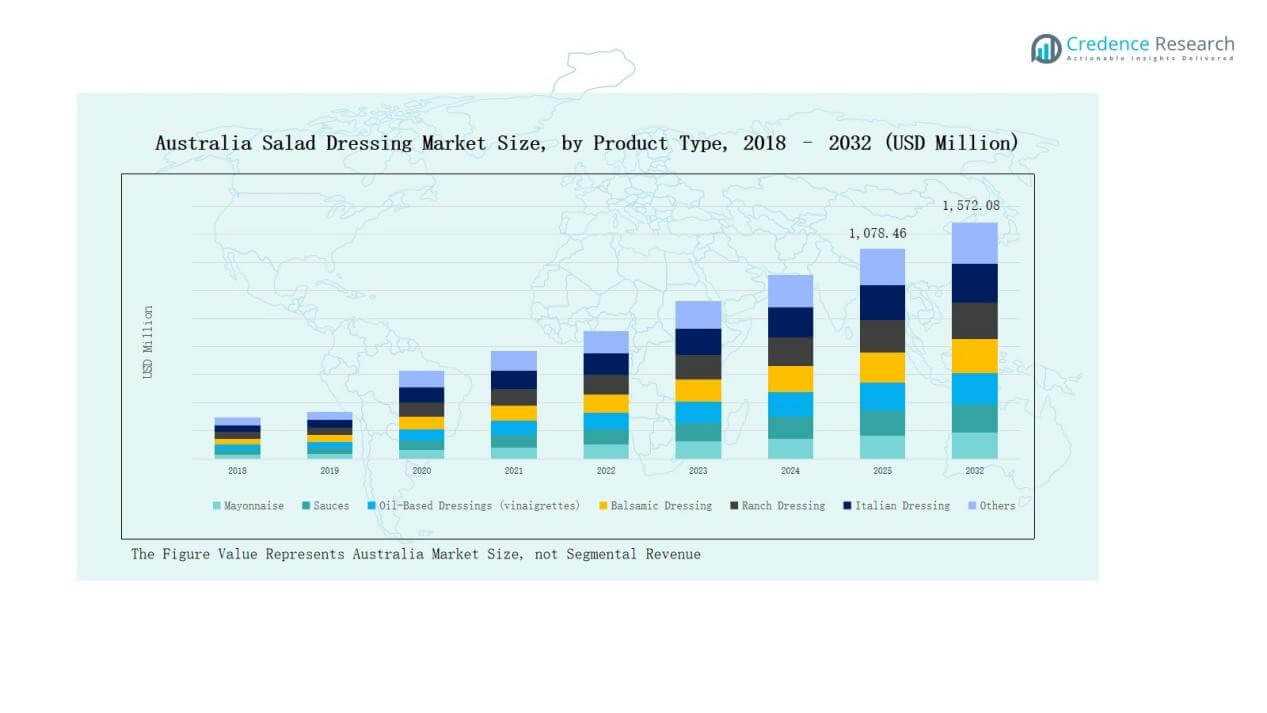Select the Ranch Dressing legend swatch
Viewport: 1267px width, 713px height.
click(733, 506)
